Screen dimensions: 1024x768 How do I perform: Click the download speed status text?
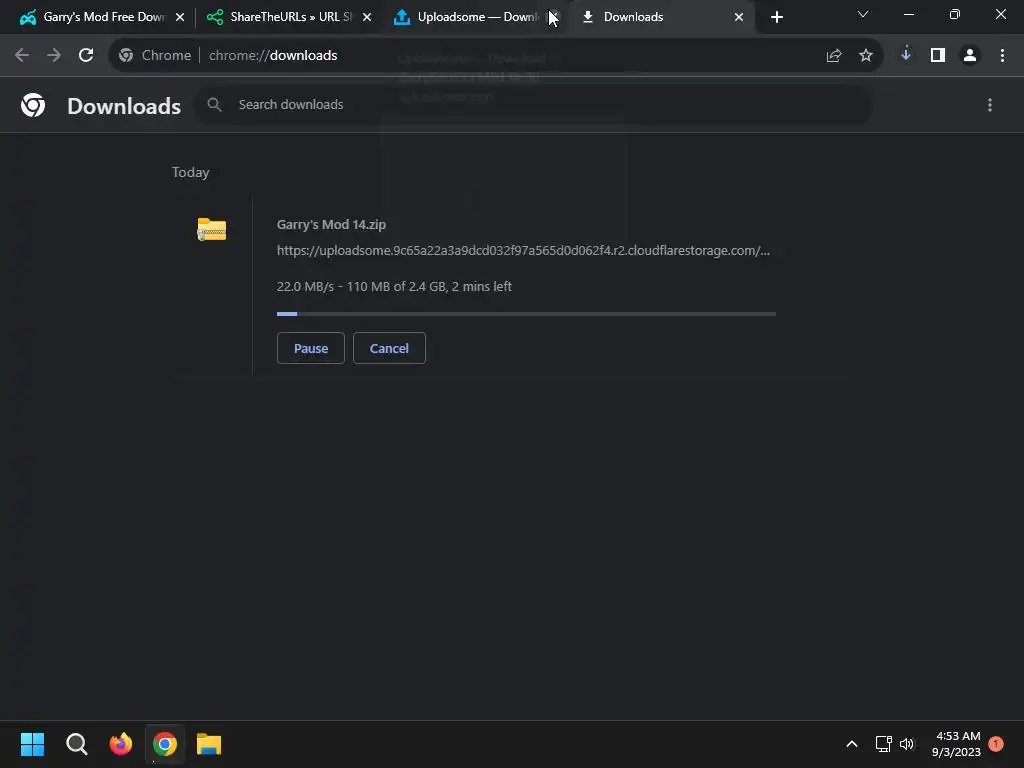click(394, 287)
